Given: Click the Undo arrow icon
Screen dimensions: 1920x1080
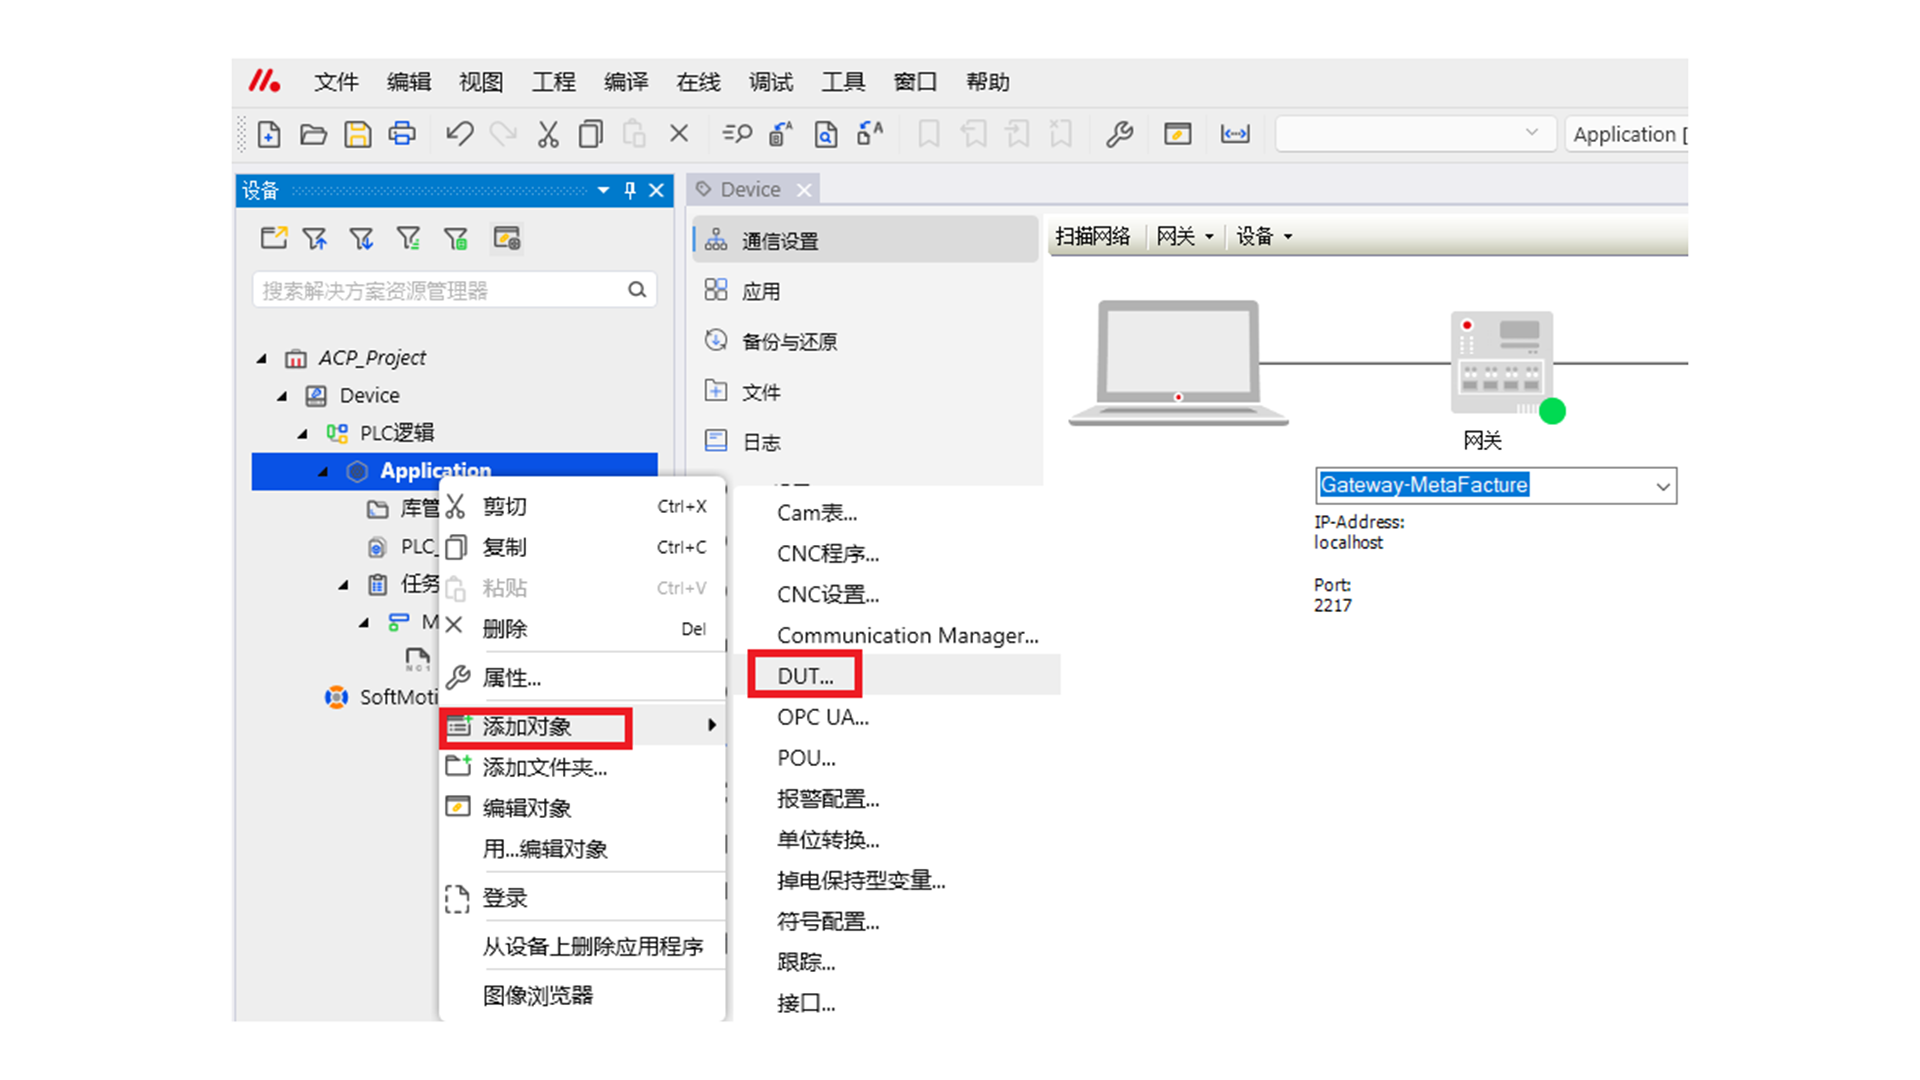Looking at the screenshot, I should 459,134.
